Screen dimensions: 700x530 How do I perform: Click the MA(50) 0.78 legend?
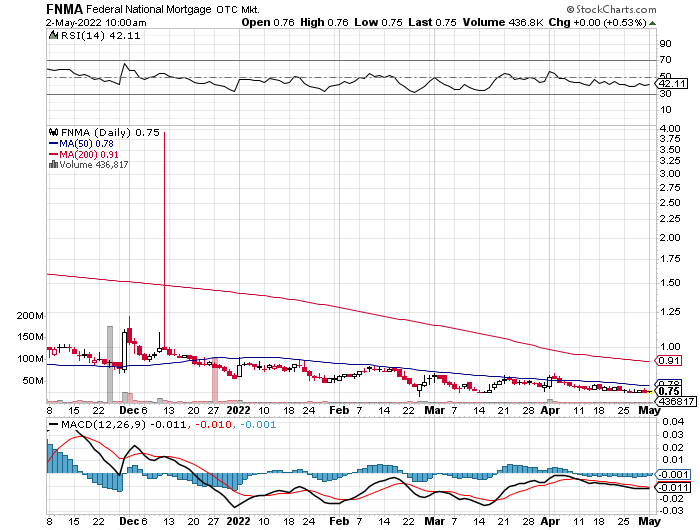click(x=81, y=143)
